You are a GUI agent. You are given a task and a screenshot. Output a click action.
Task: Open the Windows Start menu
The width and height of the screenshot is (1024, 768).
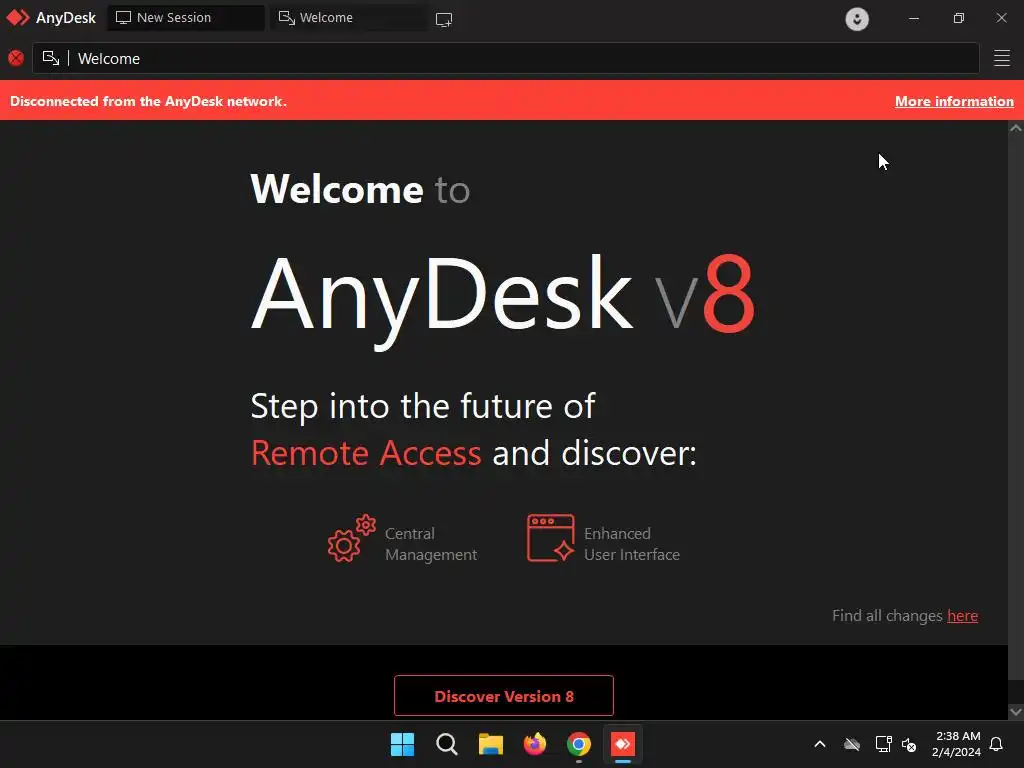click(402, 744)
